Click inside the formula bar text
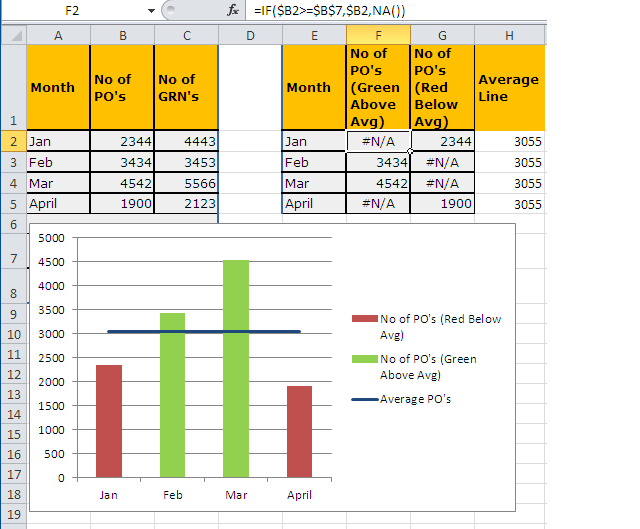This screenshot has width=640, height=529. pyautogui.click(x=400, y=10)
